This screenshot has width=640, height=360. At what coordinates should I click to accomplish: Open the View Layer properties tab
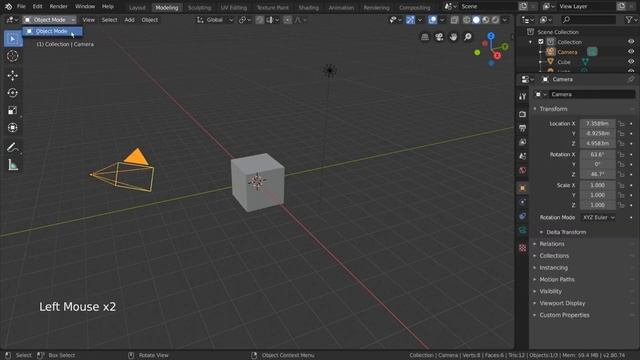[522, 142]
